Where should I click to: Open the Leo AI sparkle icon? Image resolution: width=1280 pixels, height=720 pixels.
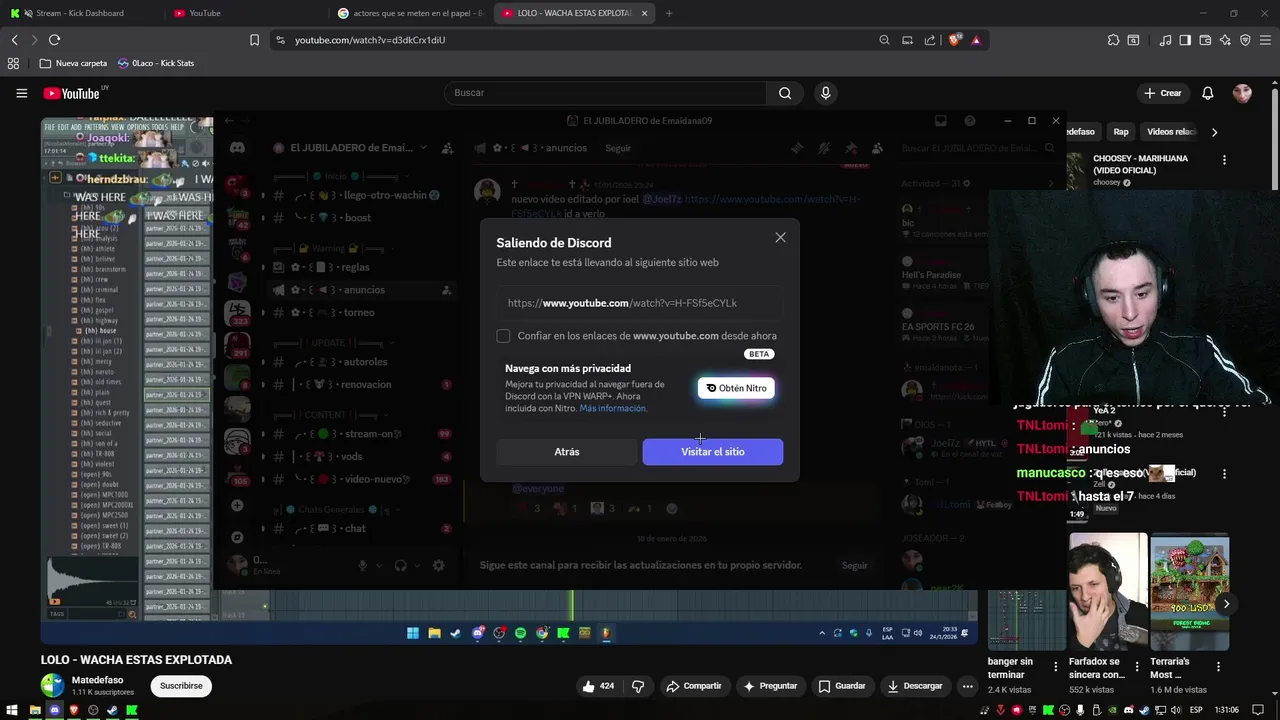tap(1225, 40)
